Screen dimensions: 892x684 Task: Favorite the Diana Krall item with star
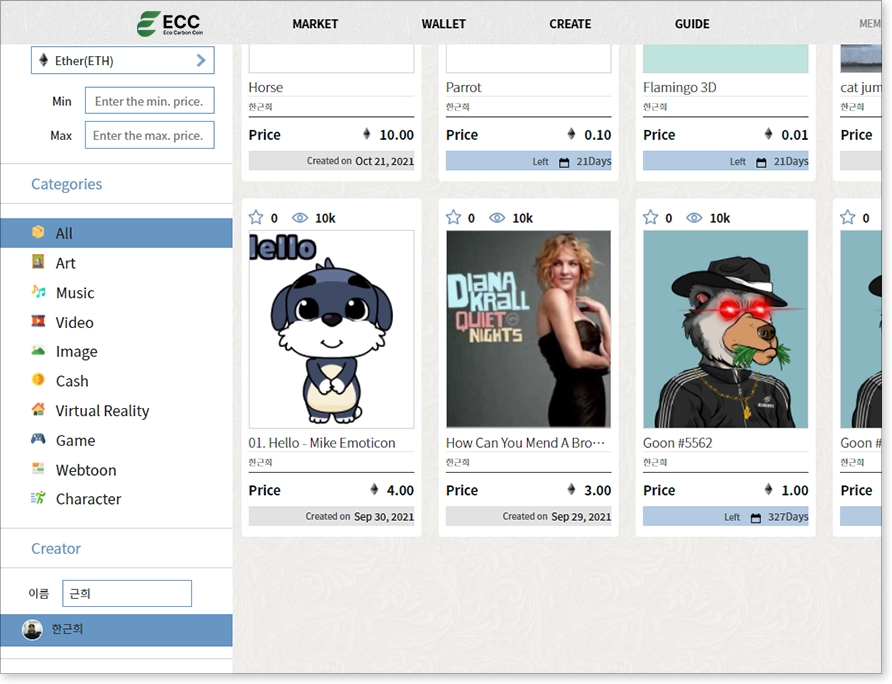[x=453, y=217]
